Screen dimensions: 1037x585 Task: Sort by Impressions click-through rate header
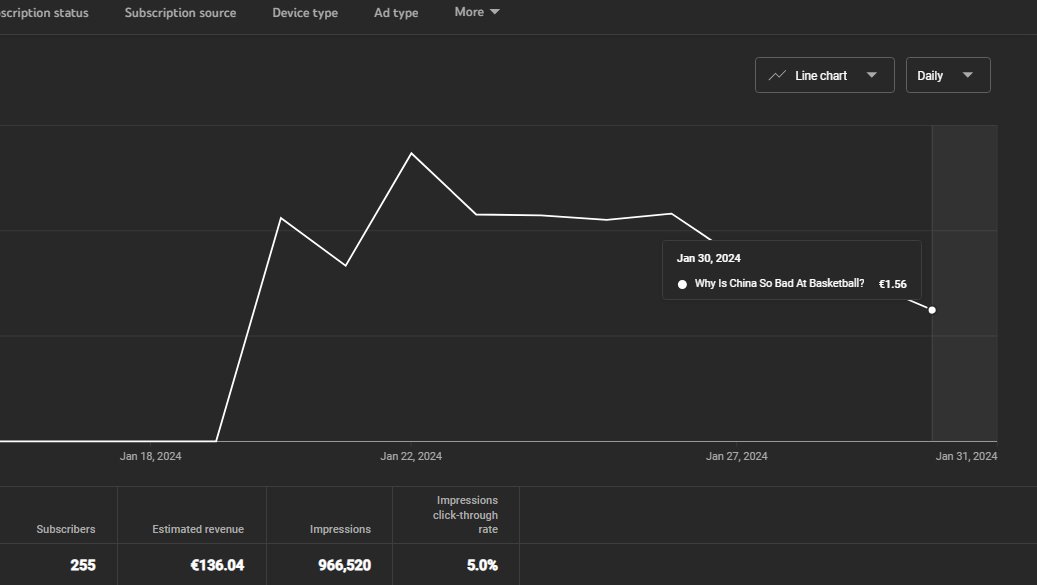pos(466,515)
